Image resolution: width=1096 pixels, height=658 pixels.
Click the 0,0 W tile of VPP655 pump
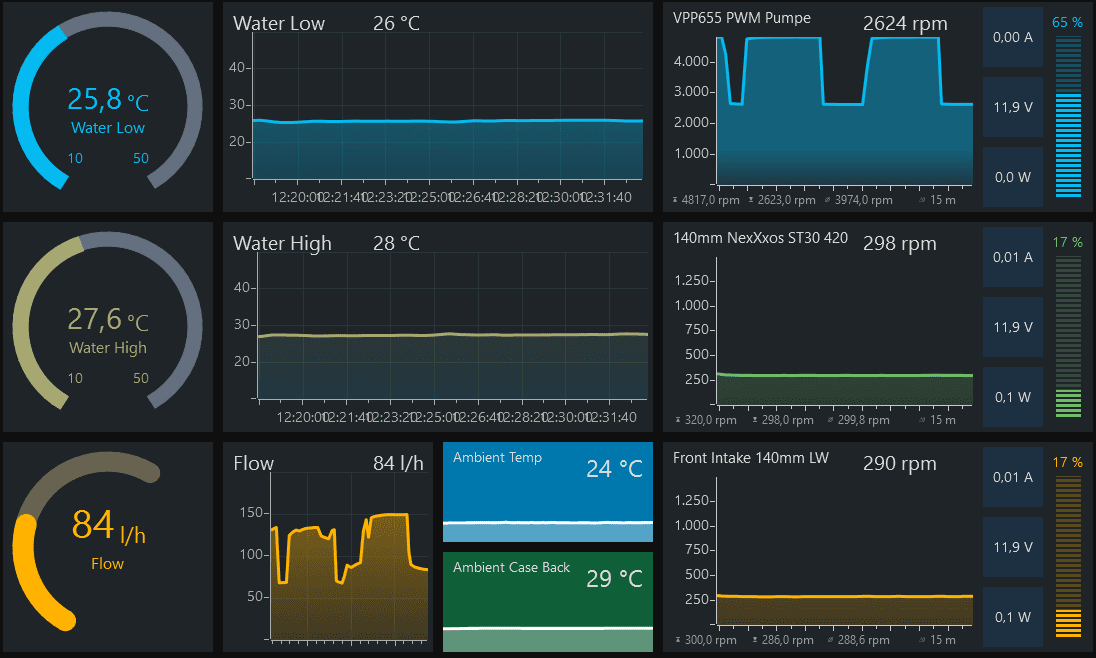1013,177
